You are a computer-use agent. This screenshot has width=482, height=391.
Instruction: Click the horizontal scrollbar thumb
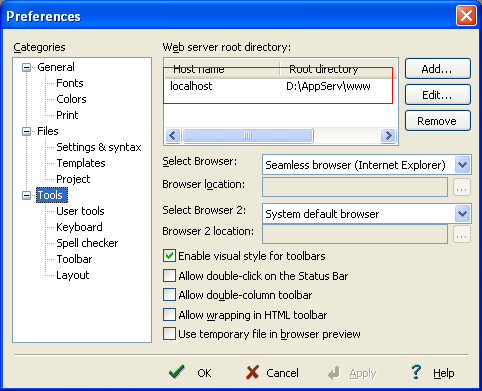pyautogui.click(x=248, y=136)
